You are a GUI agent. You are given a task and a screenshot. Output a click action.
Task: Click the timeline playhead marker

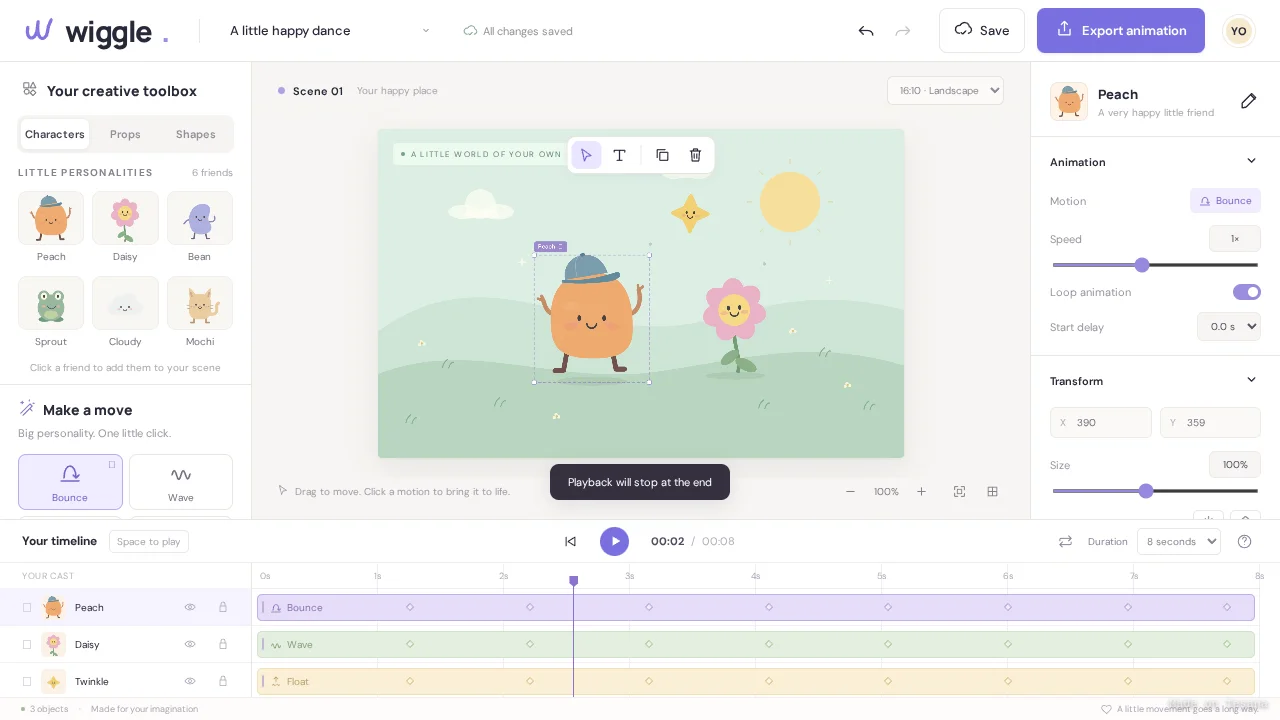[573, 580]
